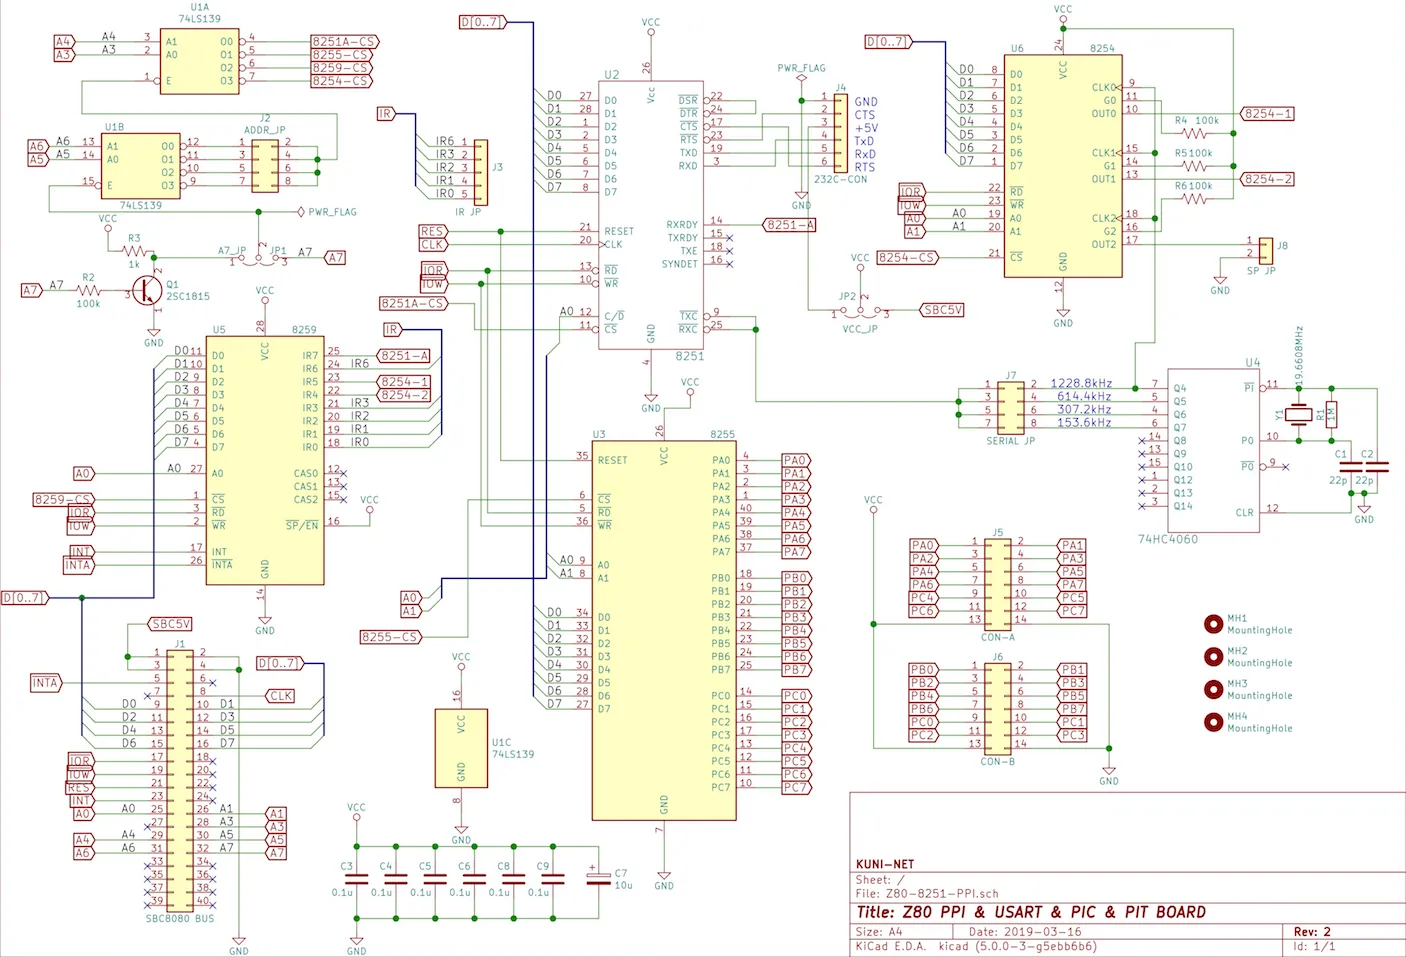Viewport: 1406px width, 957px height.
Task: Select the R3 1k resistor symbol
Action: tap(136, 250)
